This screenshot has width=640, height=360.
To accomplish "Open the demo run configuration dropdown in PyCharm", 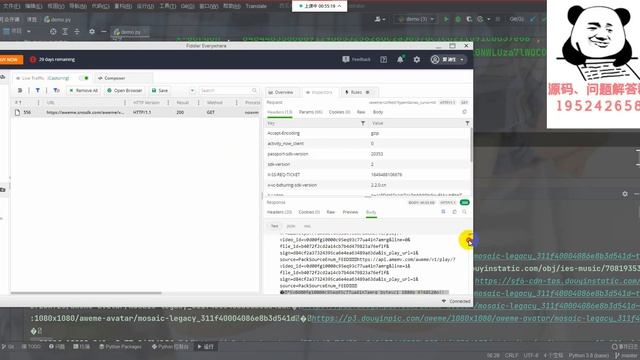I will [416, 19].
